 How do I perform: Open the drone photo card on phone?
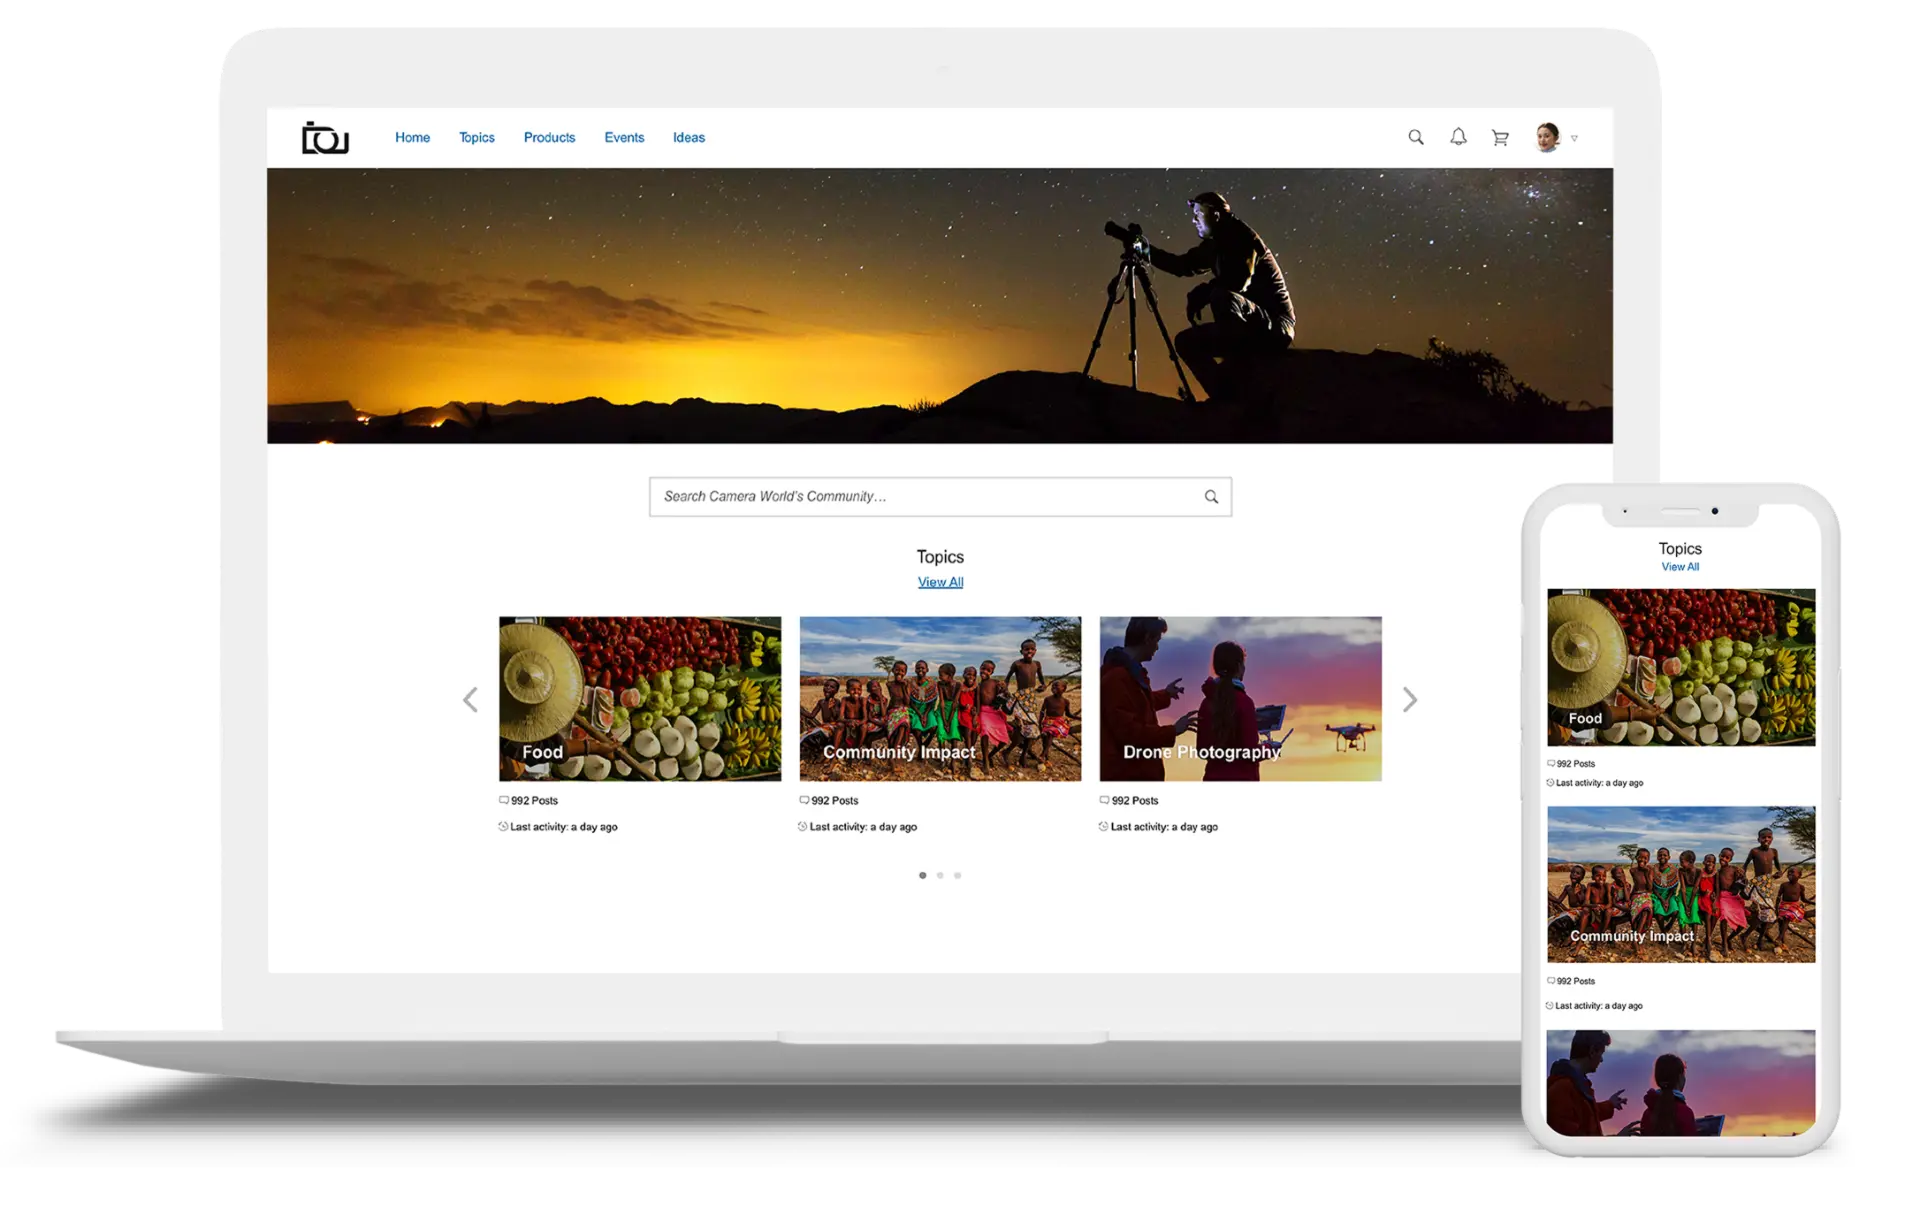[x=1681, y=1083]
